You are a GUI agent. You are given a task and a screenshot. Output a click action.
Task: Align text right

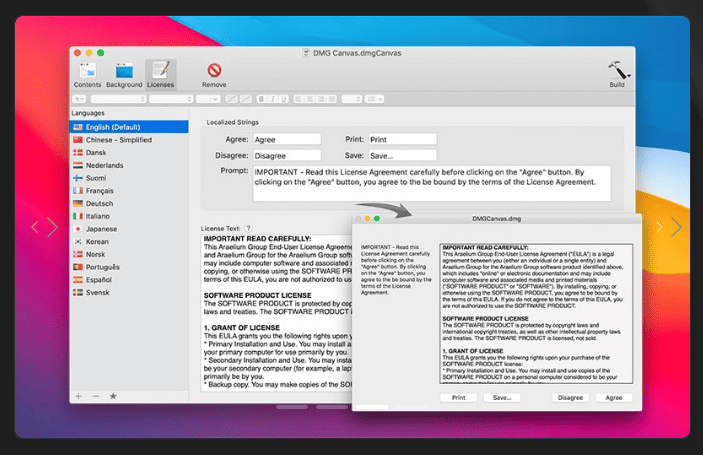point(320,99)
